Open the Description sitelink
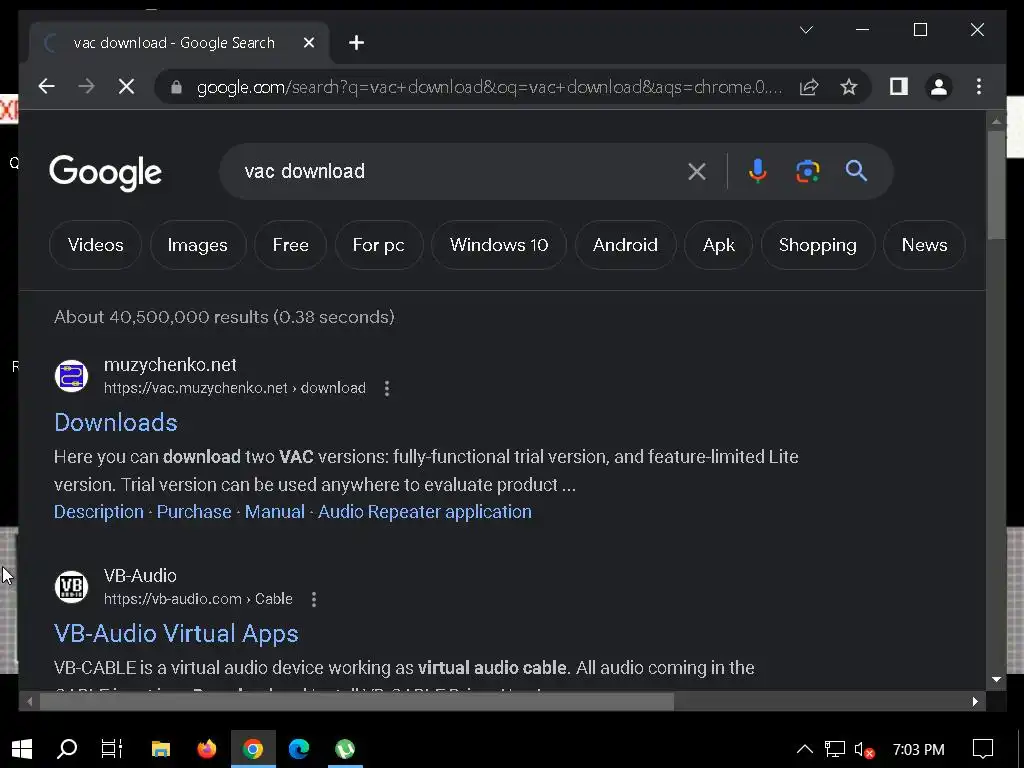1024x768 pixels. [99, 511]
